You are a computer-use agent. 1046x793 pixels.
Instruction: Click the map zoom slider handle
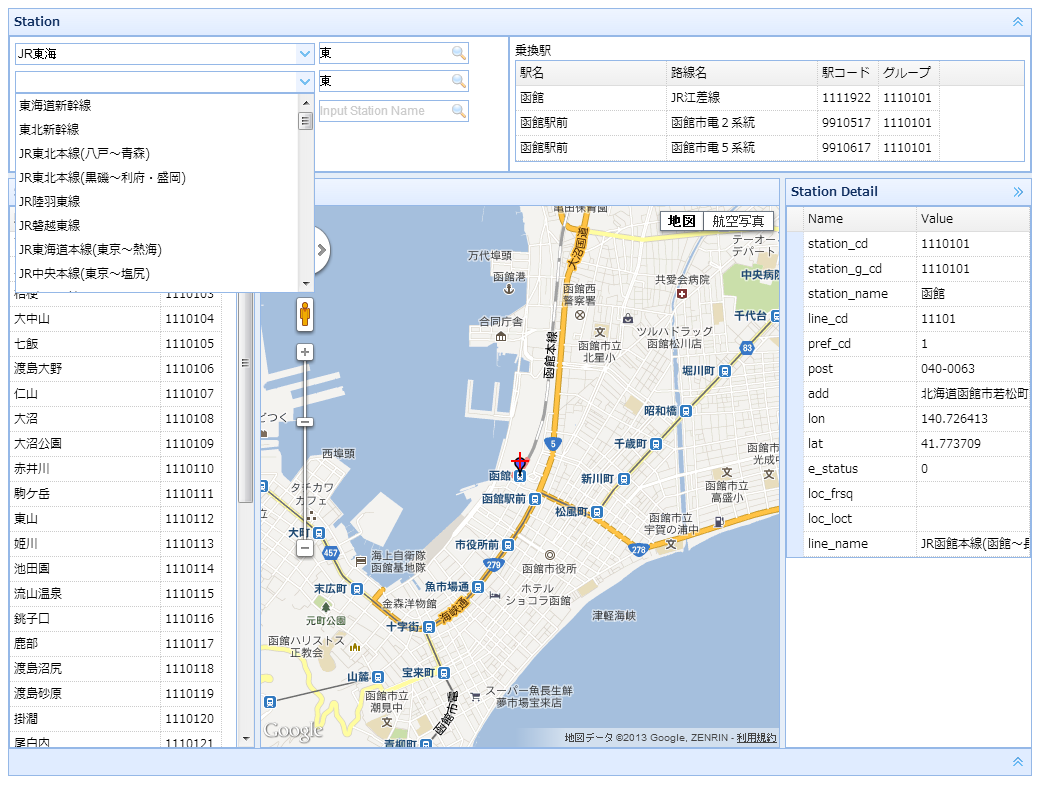click(x=305, y=423)
